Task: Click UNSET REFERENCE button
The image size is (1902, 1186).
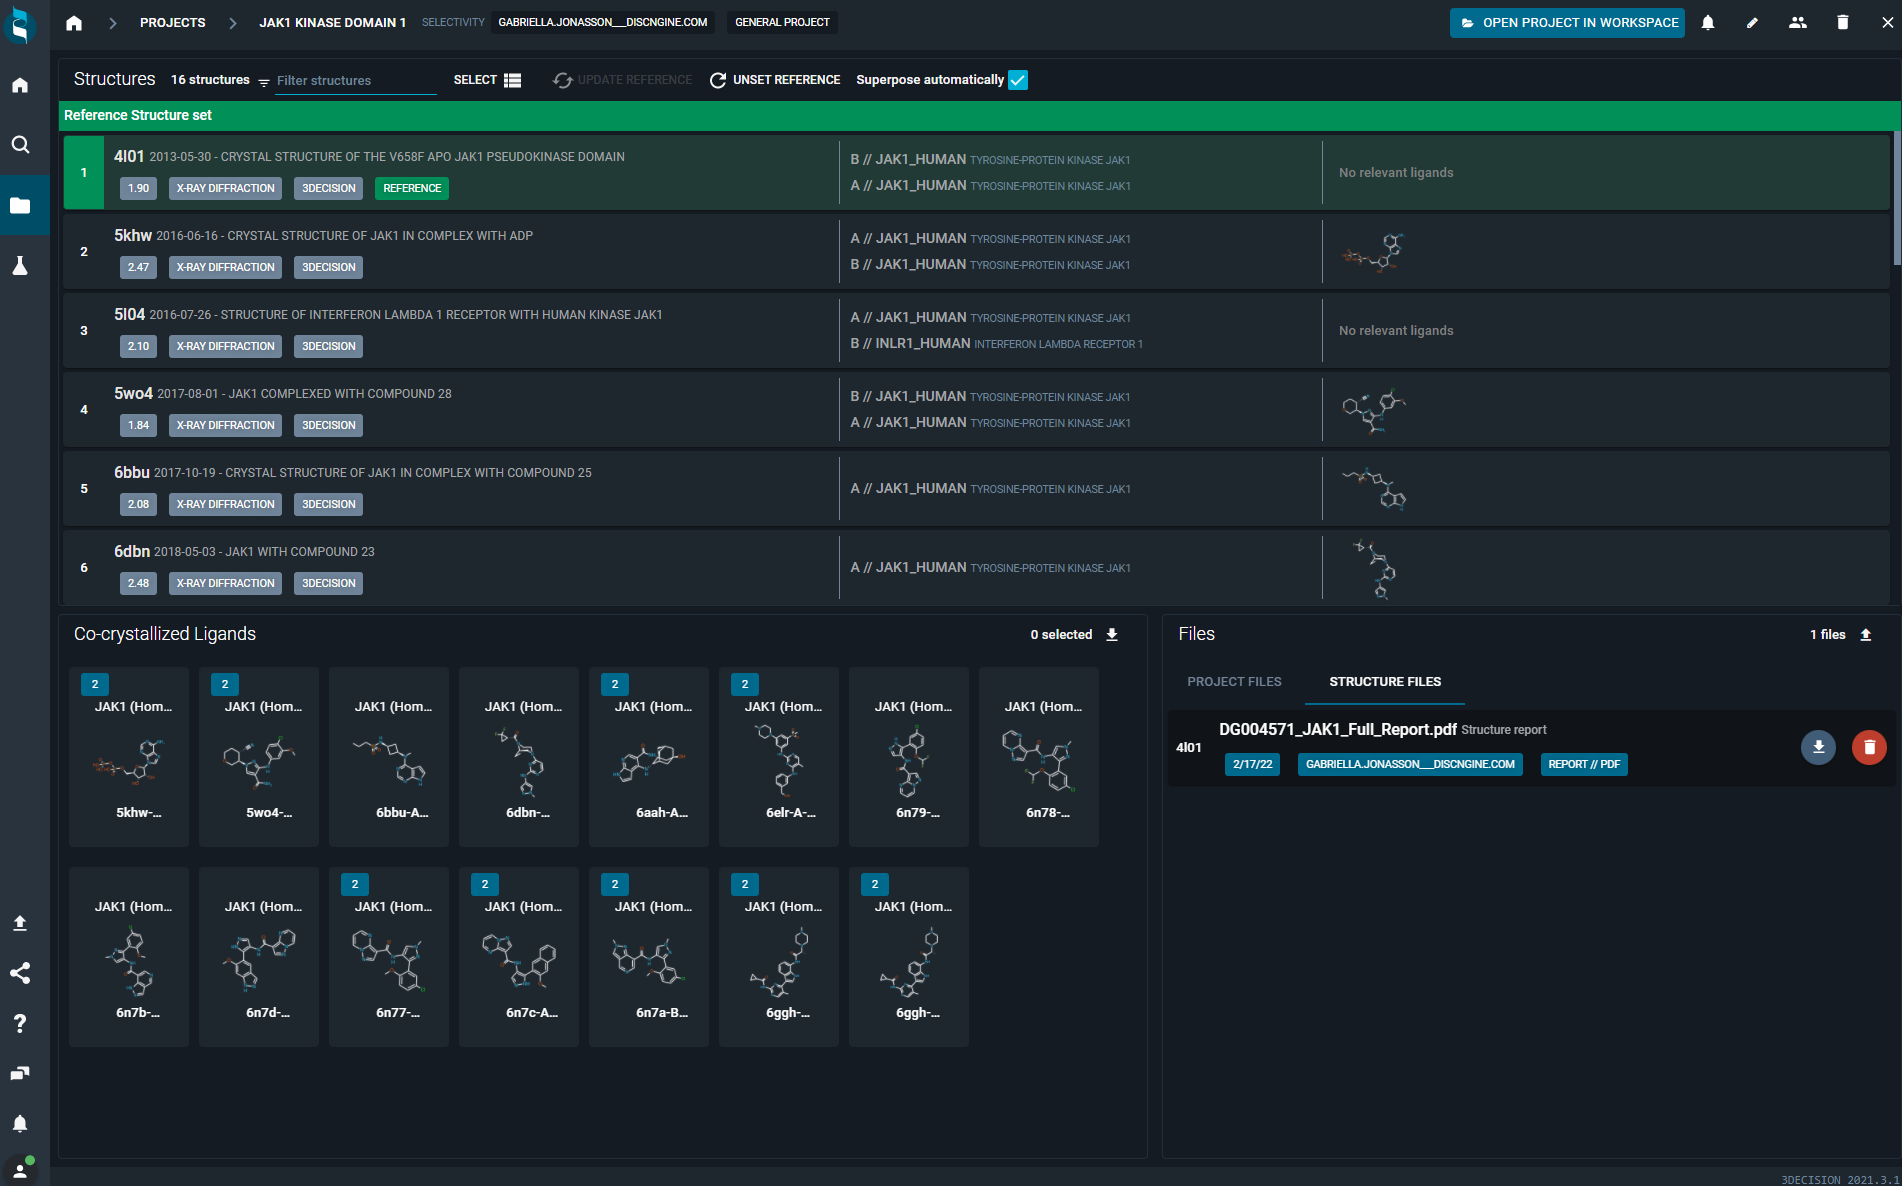Action: click(775, 80)
